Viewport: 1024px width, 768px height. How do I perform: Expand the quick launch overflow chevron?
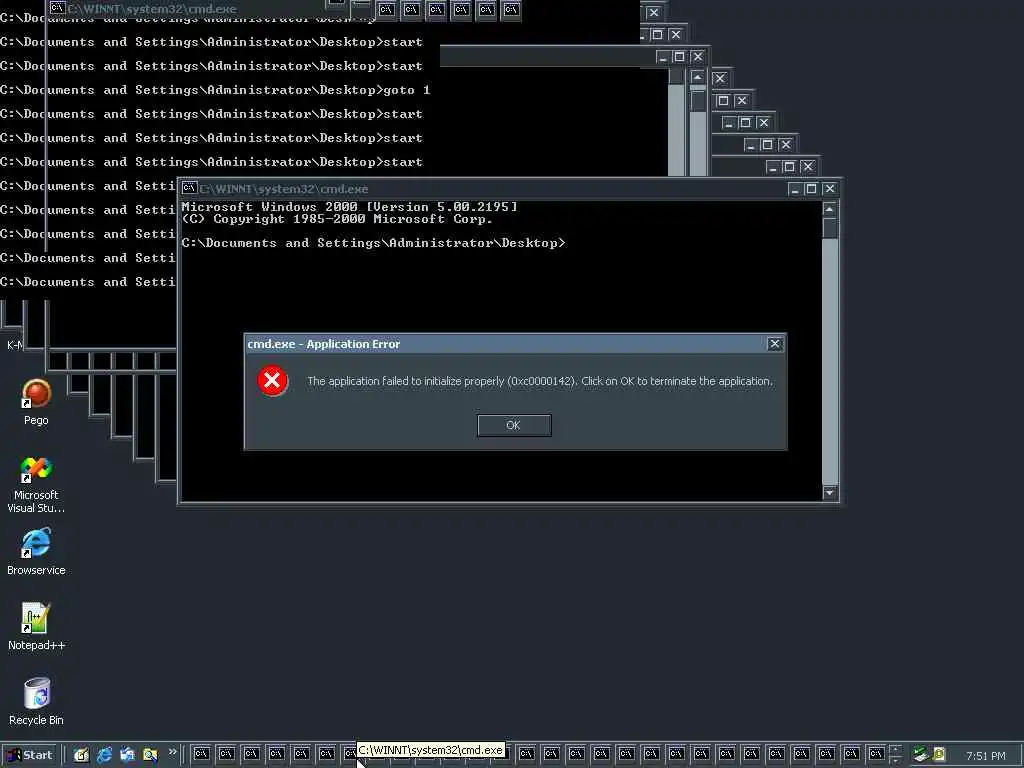pos(172,752)
